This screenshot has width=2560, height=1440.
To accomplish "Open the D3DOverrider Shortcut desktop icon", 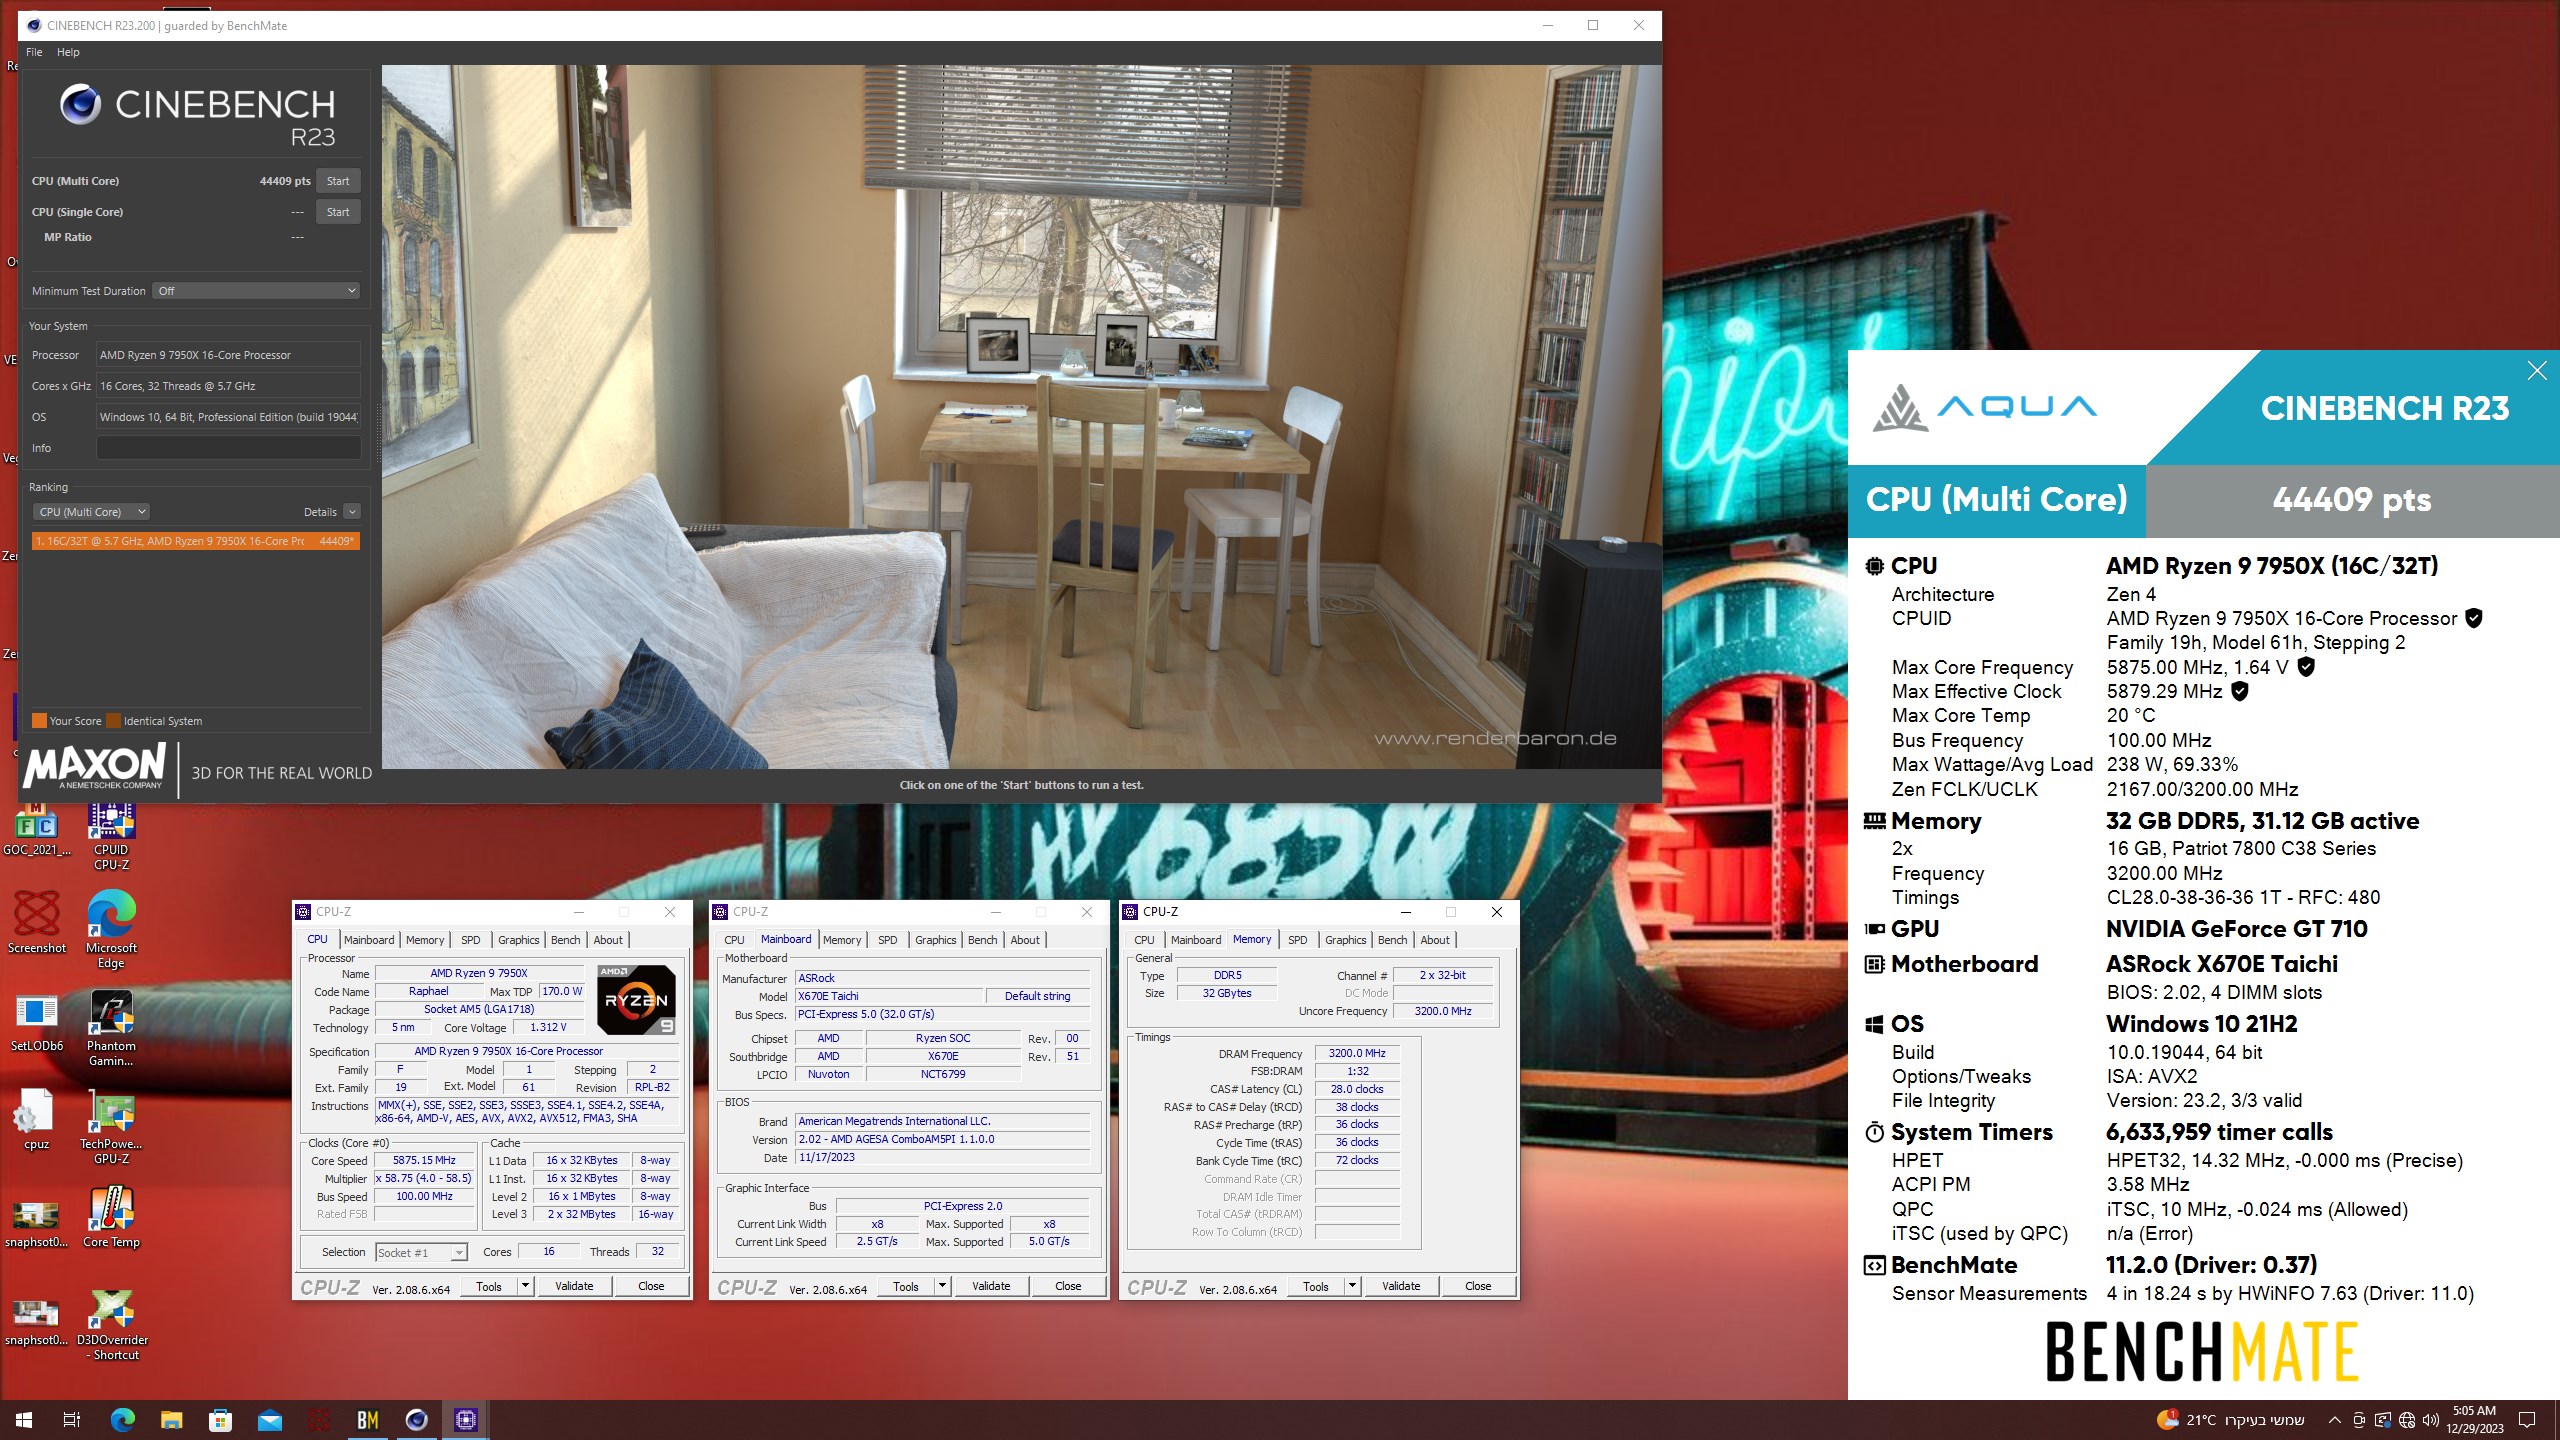I will pyautogui.click(x=111, y=1323).
